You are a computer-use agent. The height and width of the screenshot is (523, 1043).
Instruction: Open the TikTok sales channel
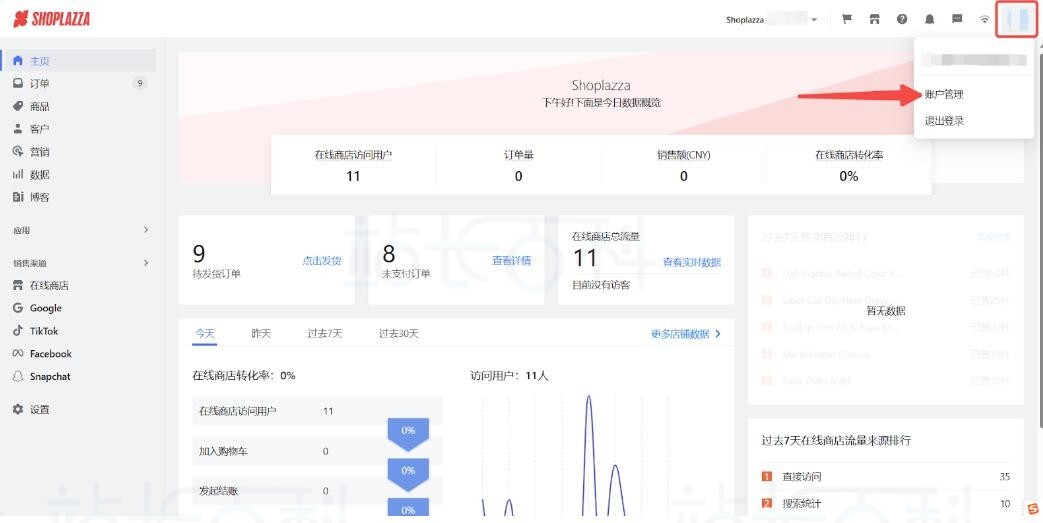pos(78,331)
